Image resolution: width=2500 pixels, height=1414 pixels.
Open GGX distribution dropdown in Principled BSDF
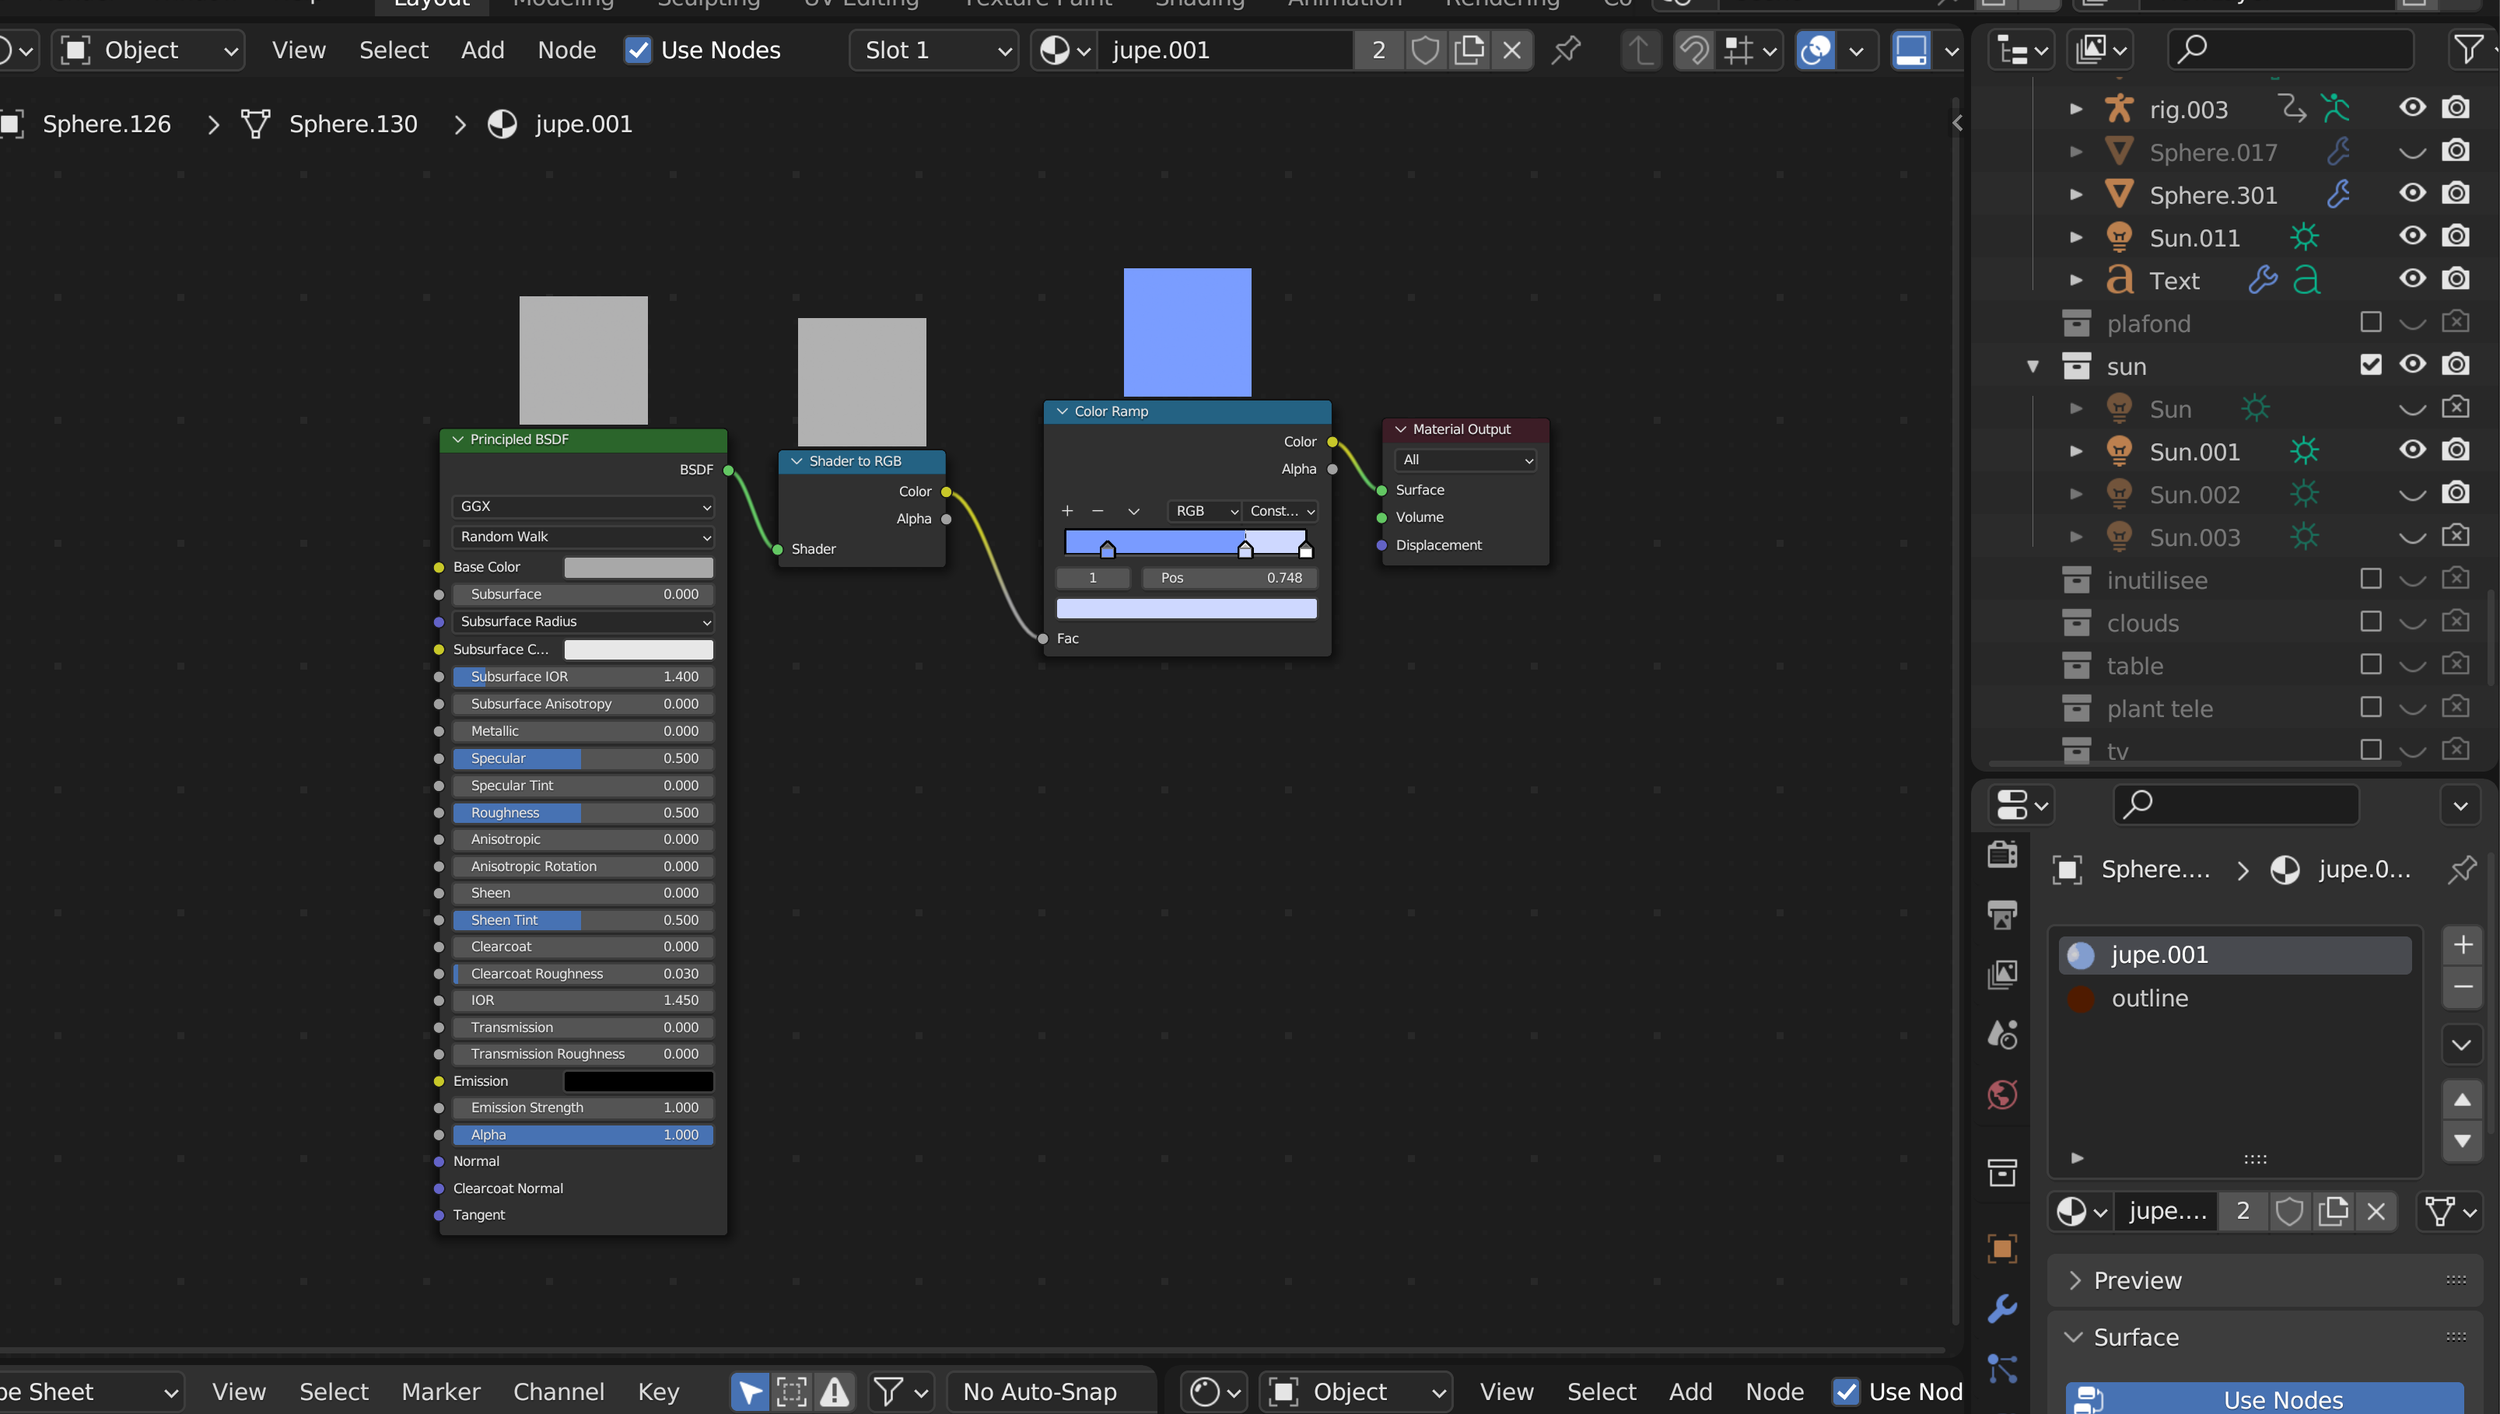pyautogui.click(x=583, y=507)
